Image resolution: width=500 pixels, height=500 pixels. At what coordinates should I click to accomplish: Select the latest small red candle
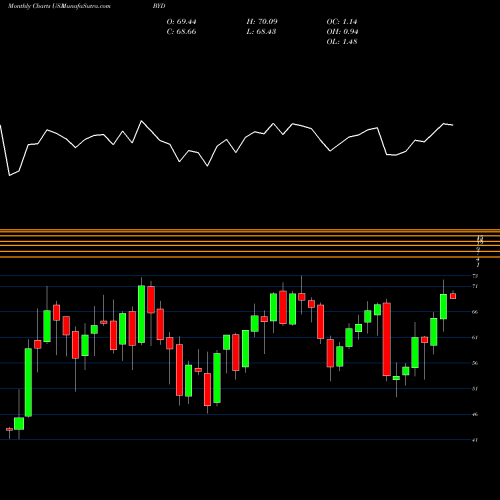point(453,296)
